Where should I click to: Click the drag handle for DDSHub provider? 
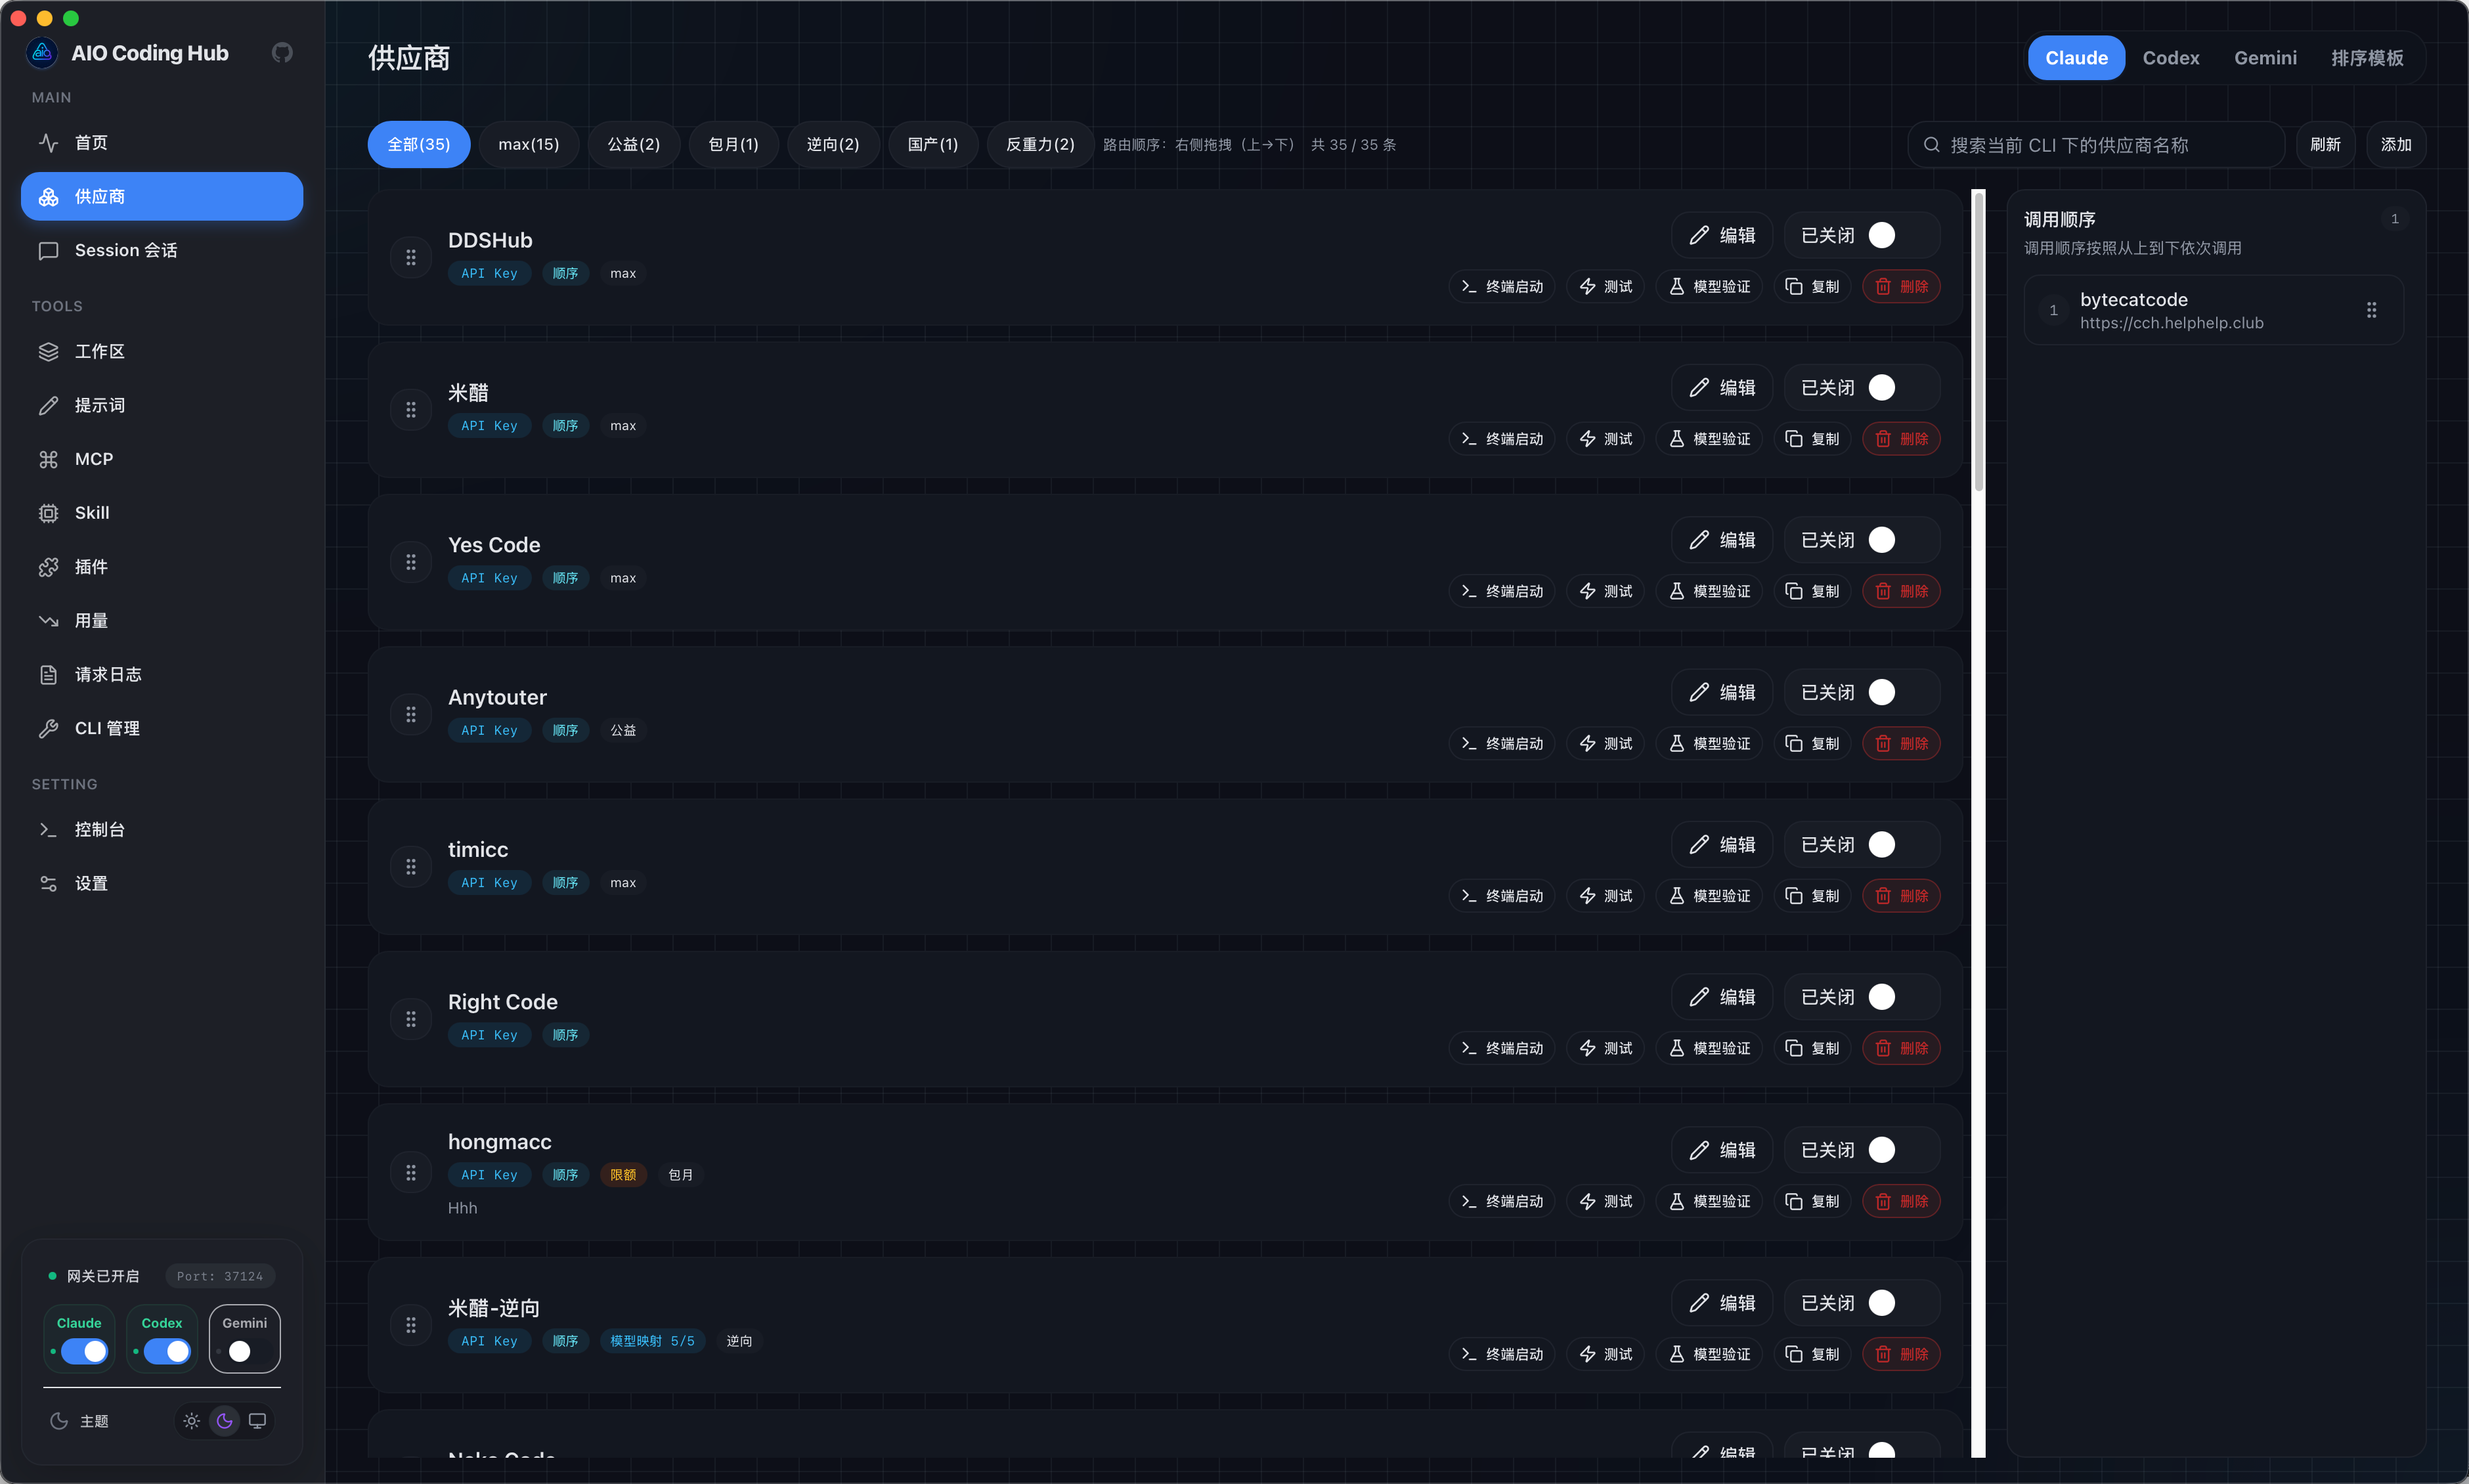point(411,258)
